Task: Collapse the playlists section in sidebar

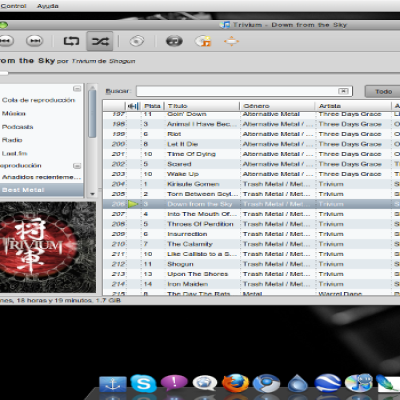Action: [77, 166]
